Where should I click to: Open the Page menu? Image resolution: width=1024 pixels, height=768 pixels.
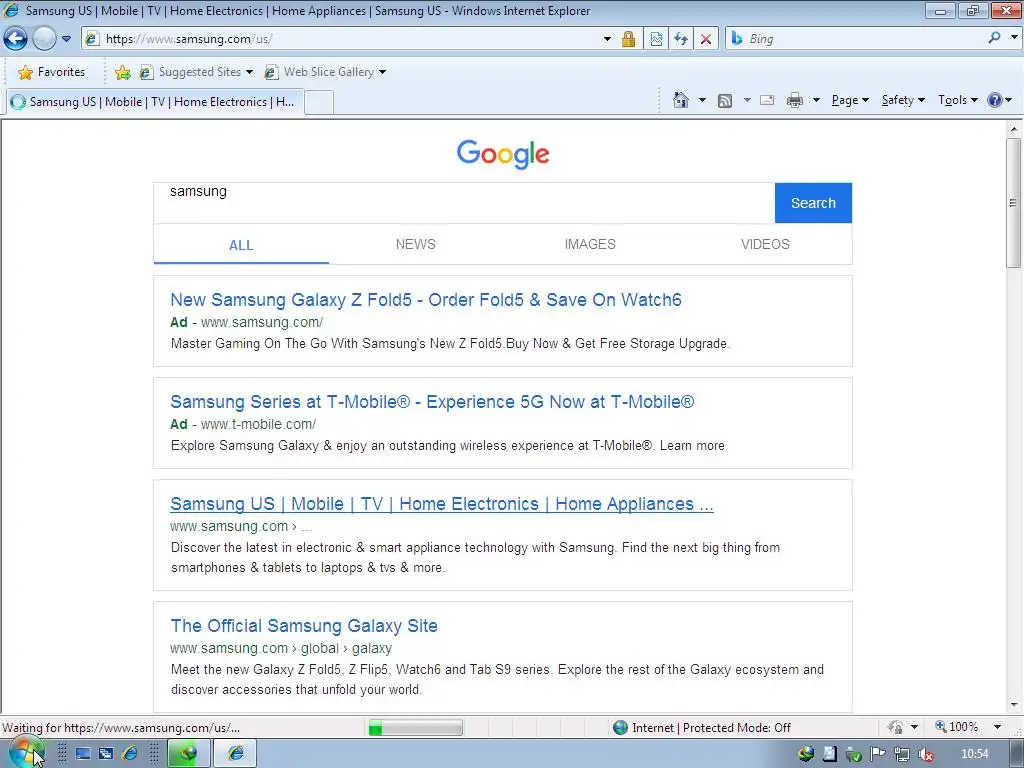pos(850,100)
